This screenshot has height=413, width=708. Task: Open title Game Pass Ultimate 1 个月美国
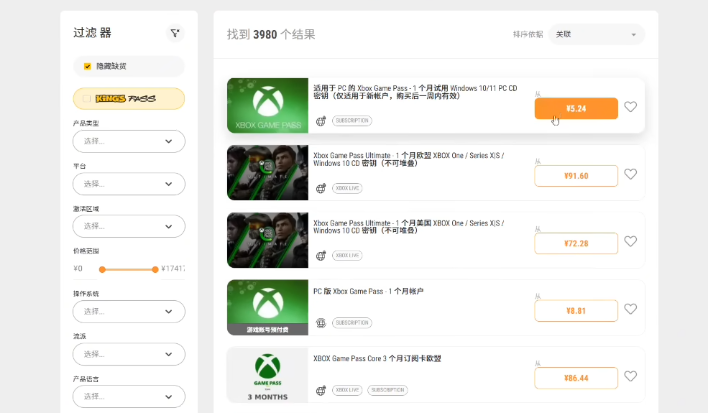pos(409,227)
